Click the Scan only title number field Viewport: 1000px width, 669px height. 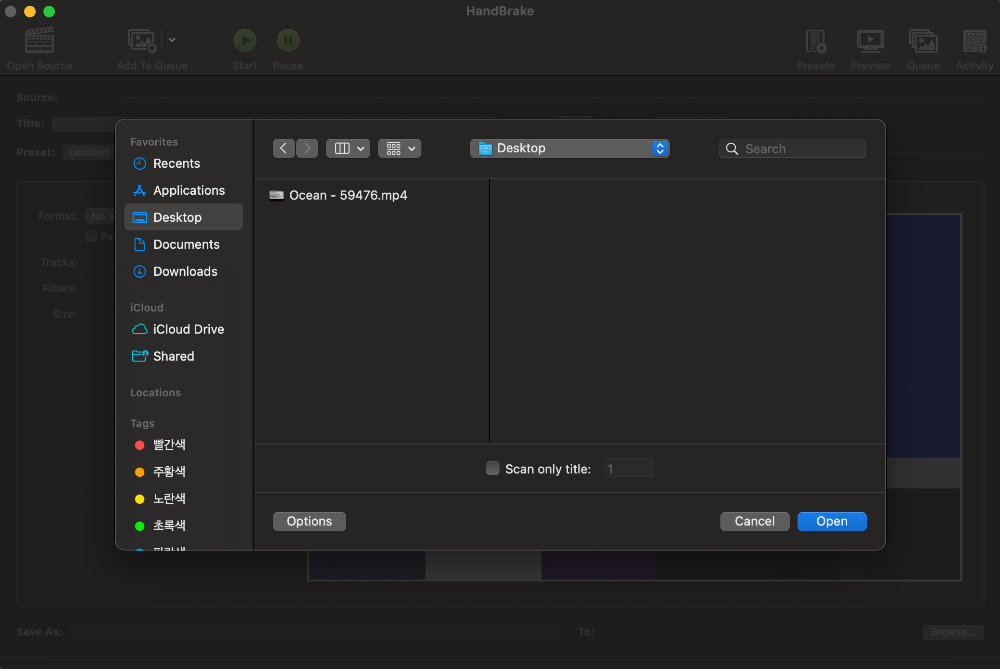pyautogui.click(x=628, y=468)
